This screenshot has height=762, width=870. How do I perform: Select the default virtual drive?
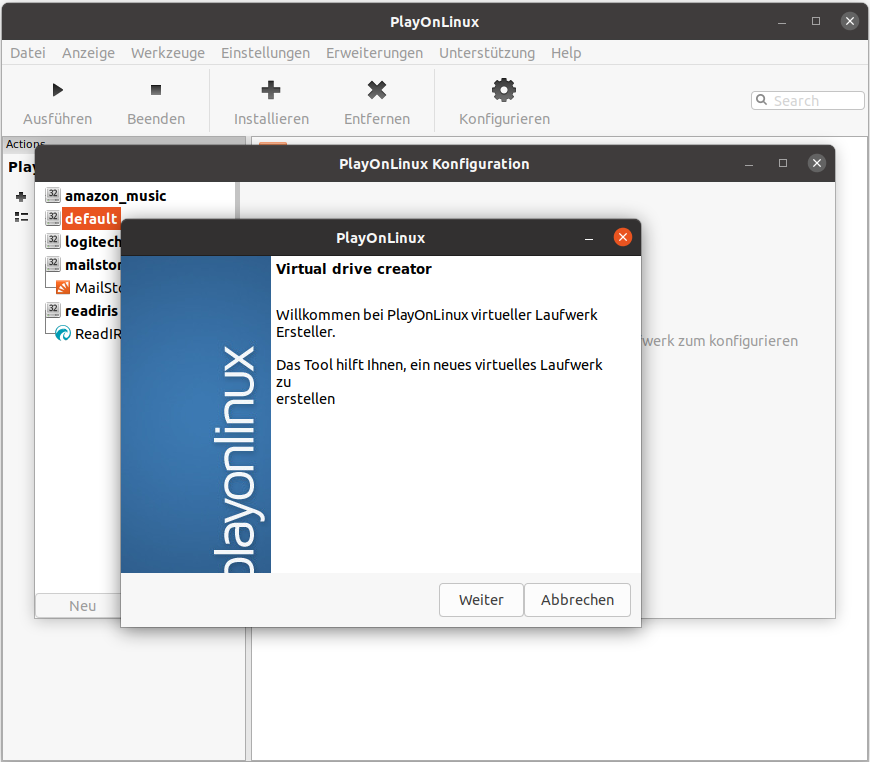tap(91, 218)
